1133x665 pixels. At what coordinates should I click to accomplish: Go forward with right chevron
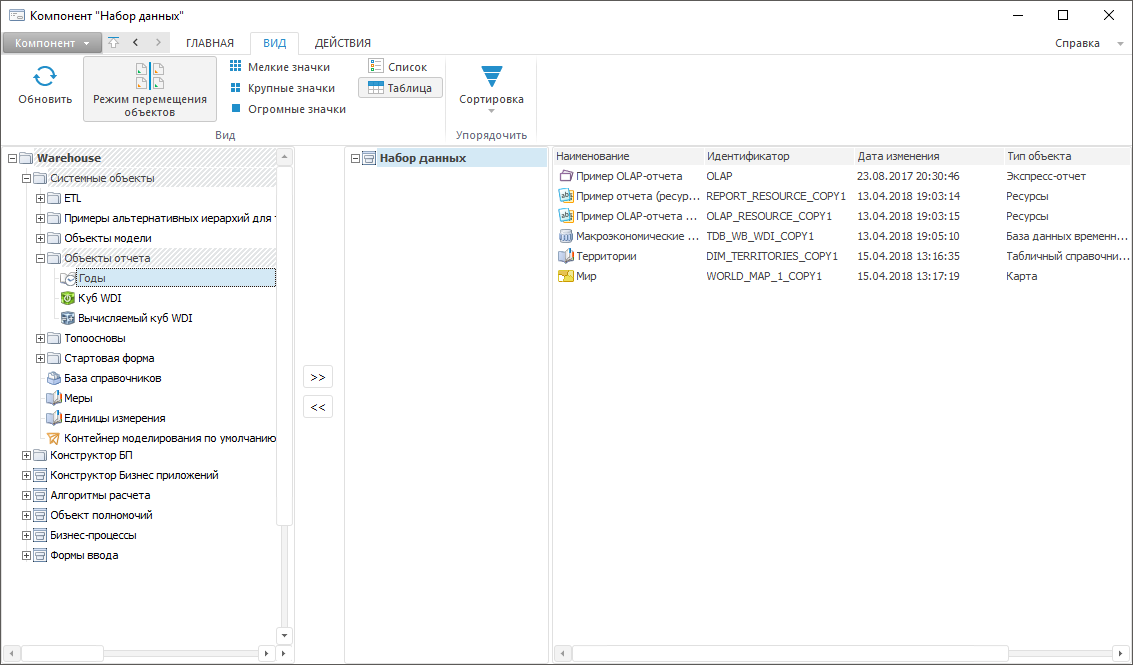click(x=158, y=43)
